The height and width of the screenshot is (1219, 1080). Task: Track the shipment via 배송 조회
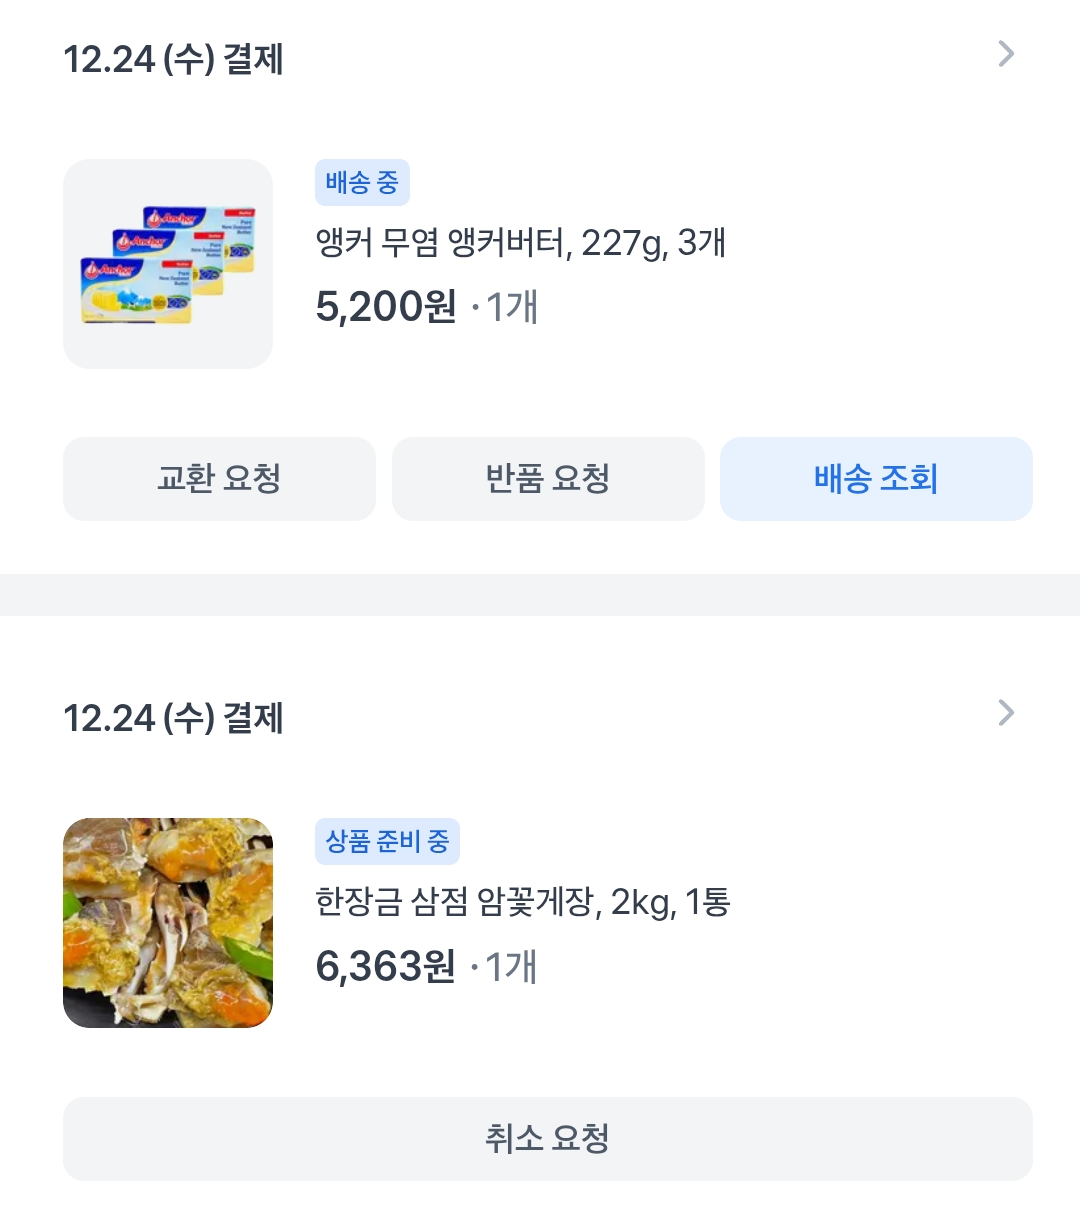point(876,479)
